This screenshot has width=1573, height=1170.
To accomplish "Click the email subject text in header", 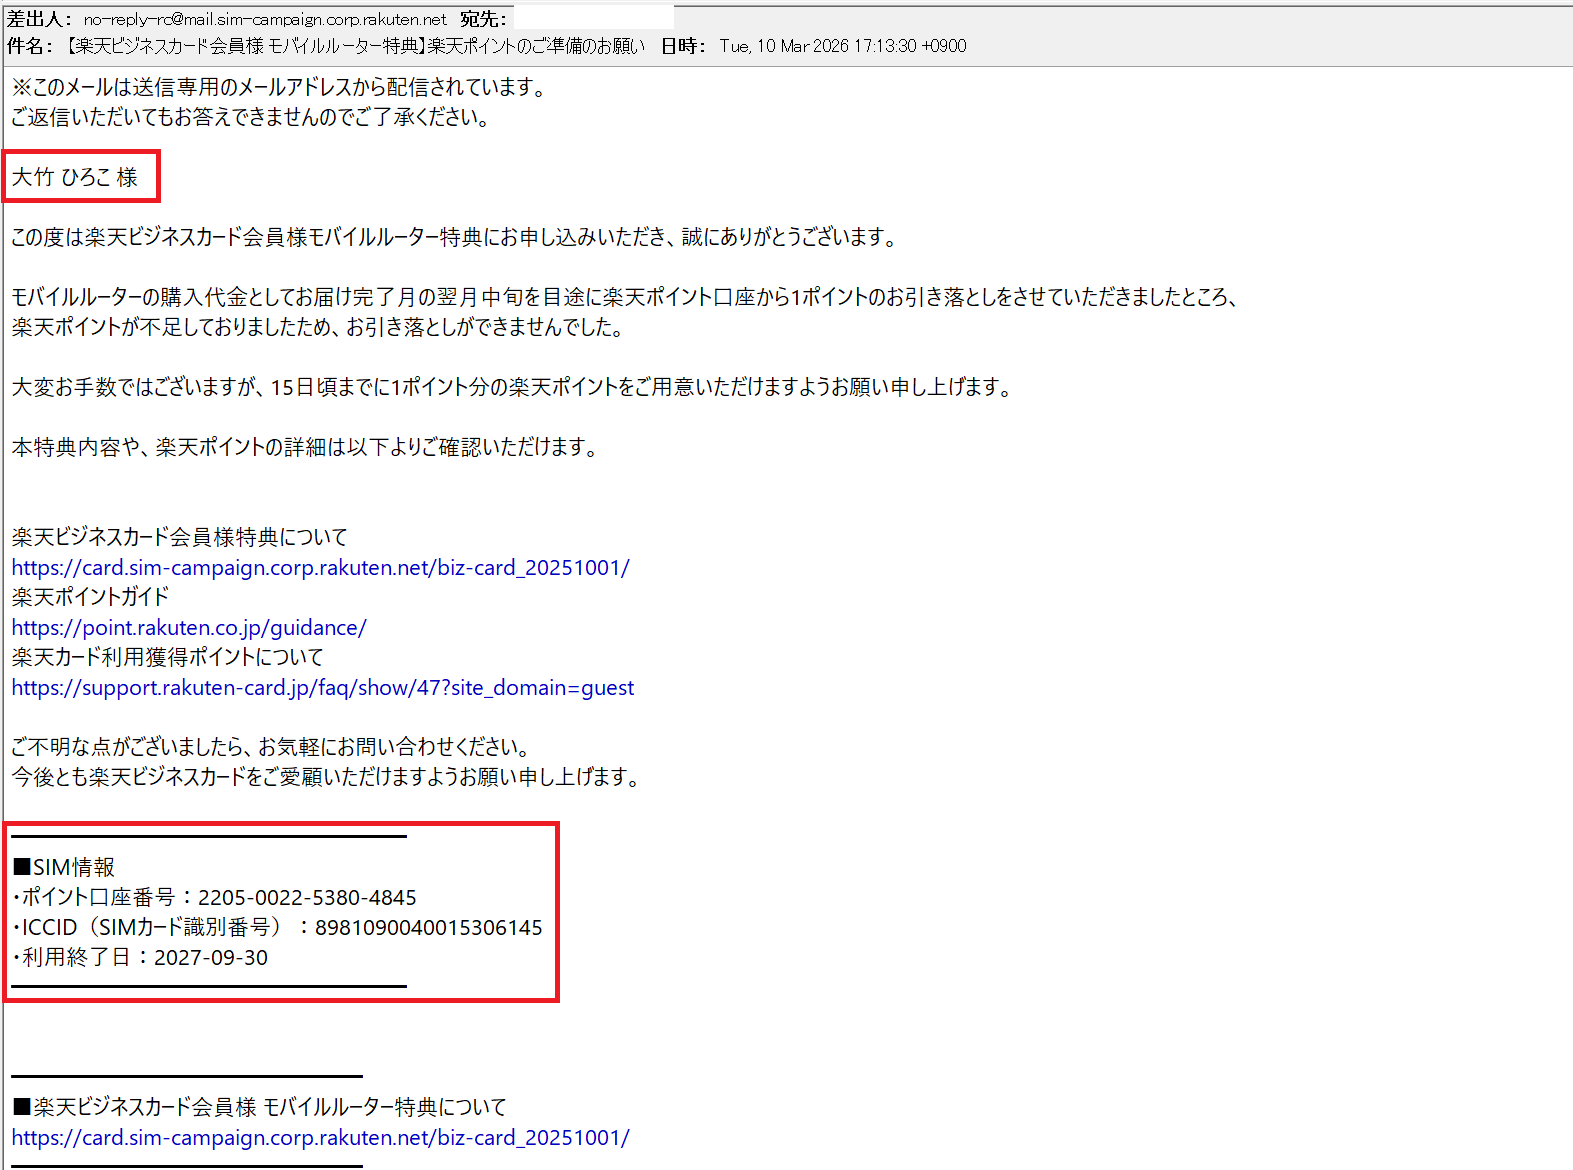I will point(355,46).
